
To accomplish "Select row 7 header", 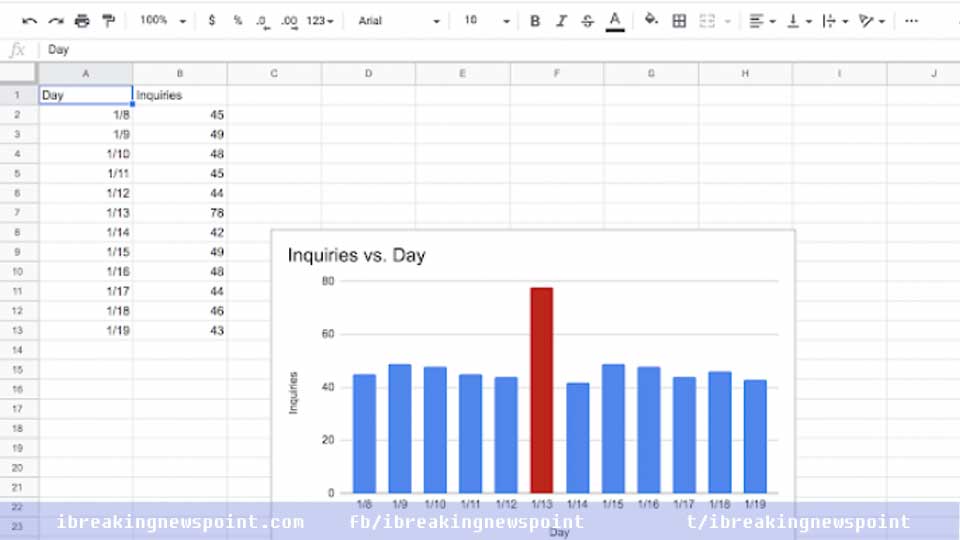I will pos(18,213).
